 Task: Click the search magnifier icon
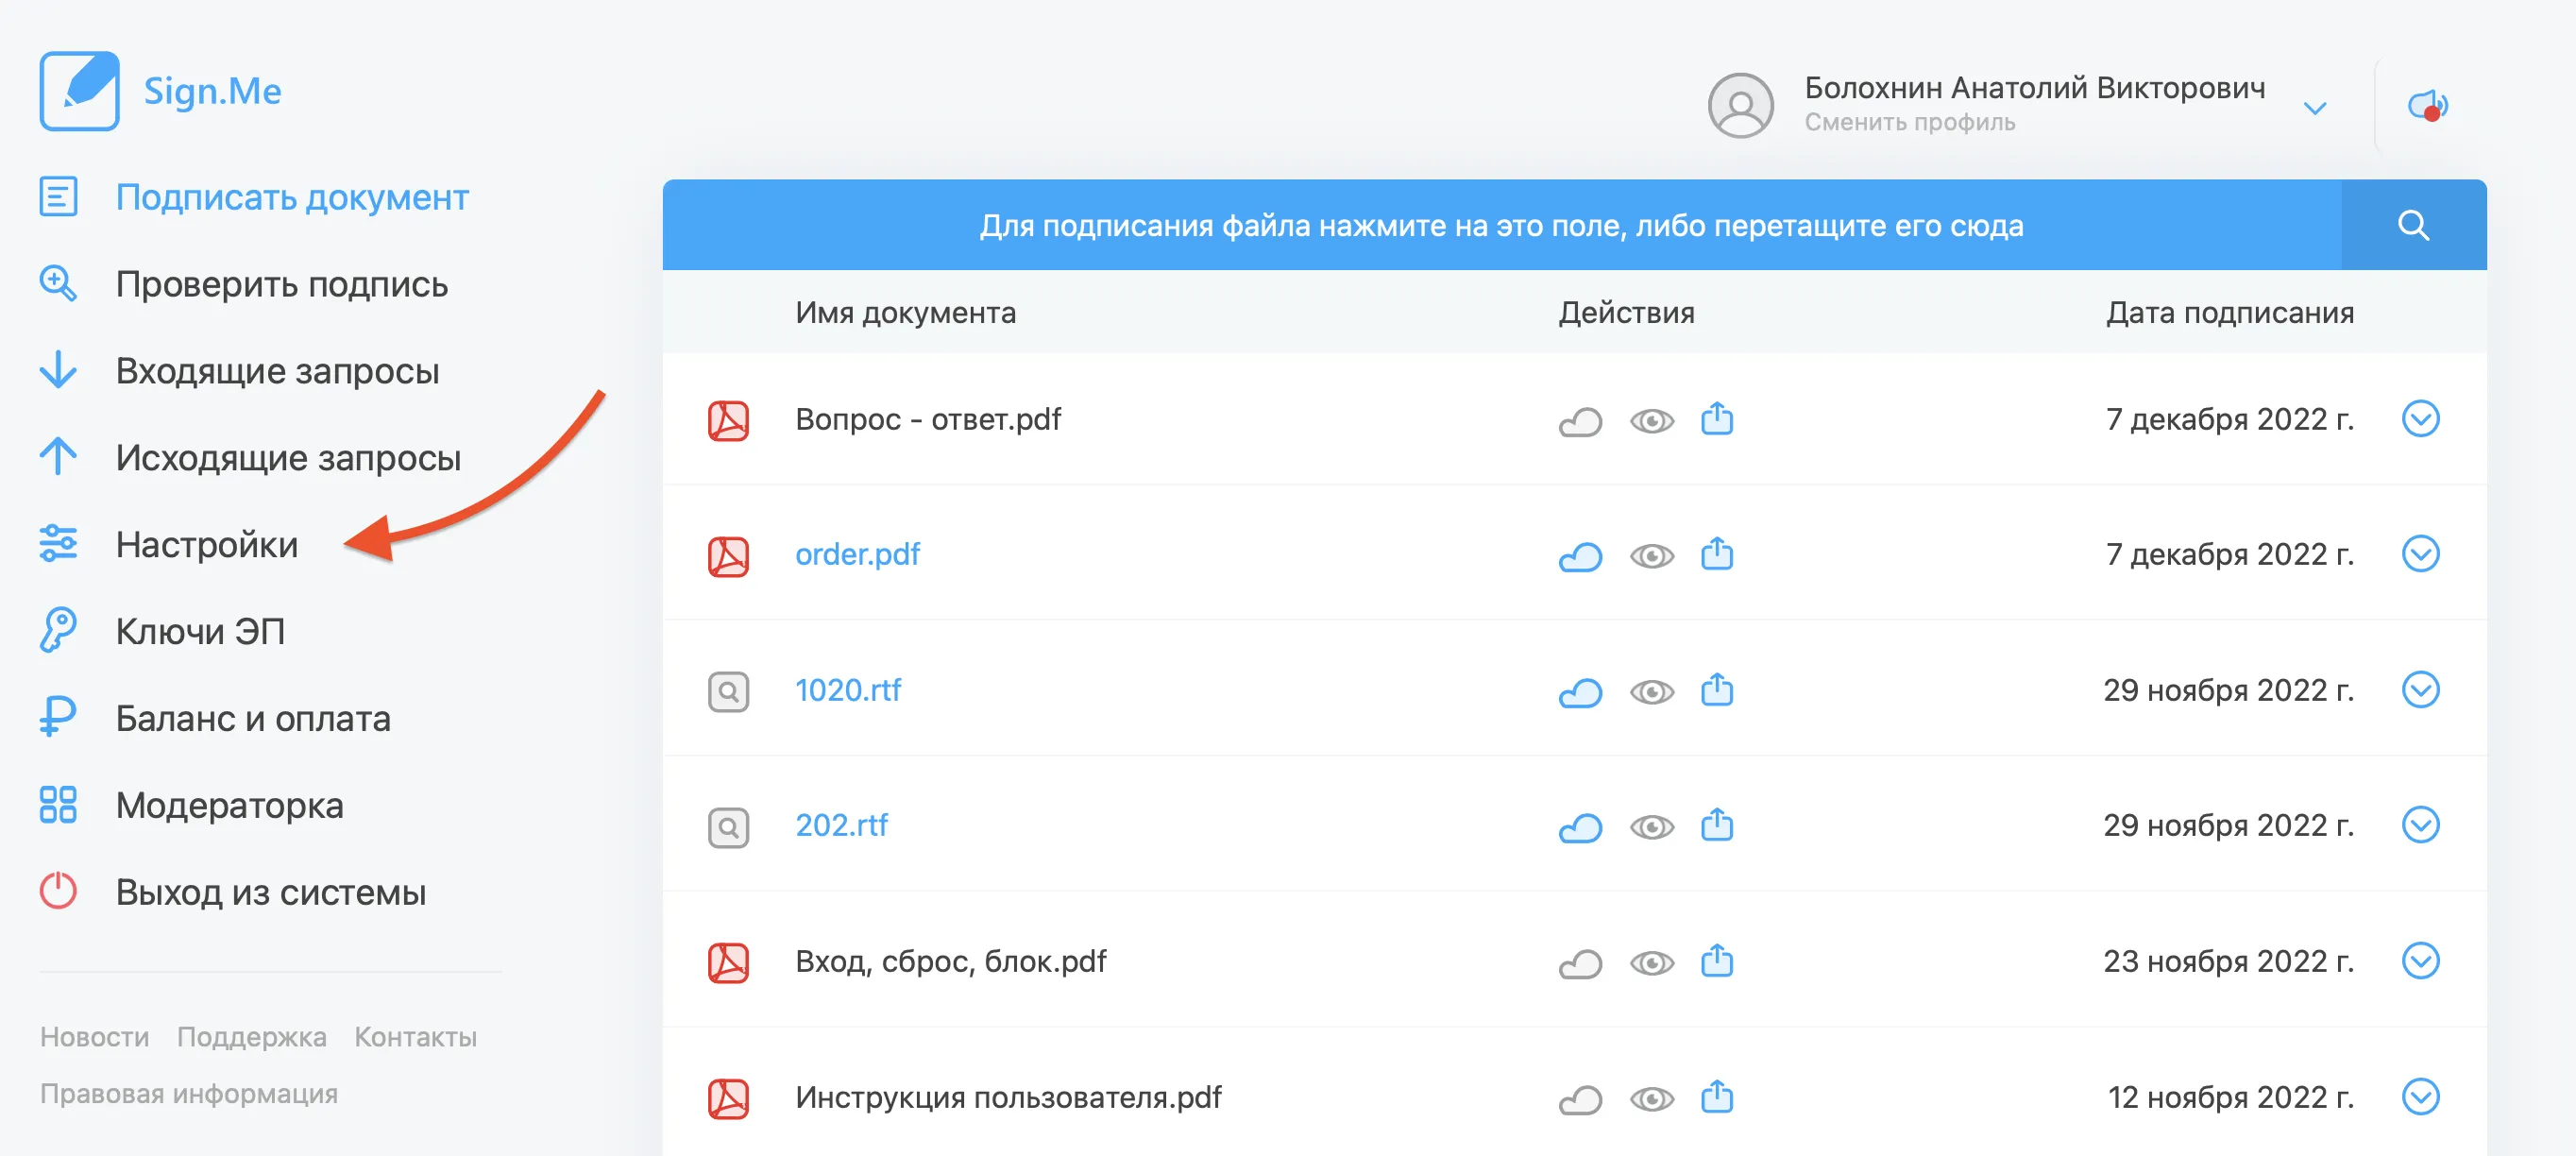click(x=2413, y=225)
